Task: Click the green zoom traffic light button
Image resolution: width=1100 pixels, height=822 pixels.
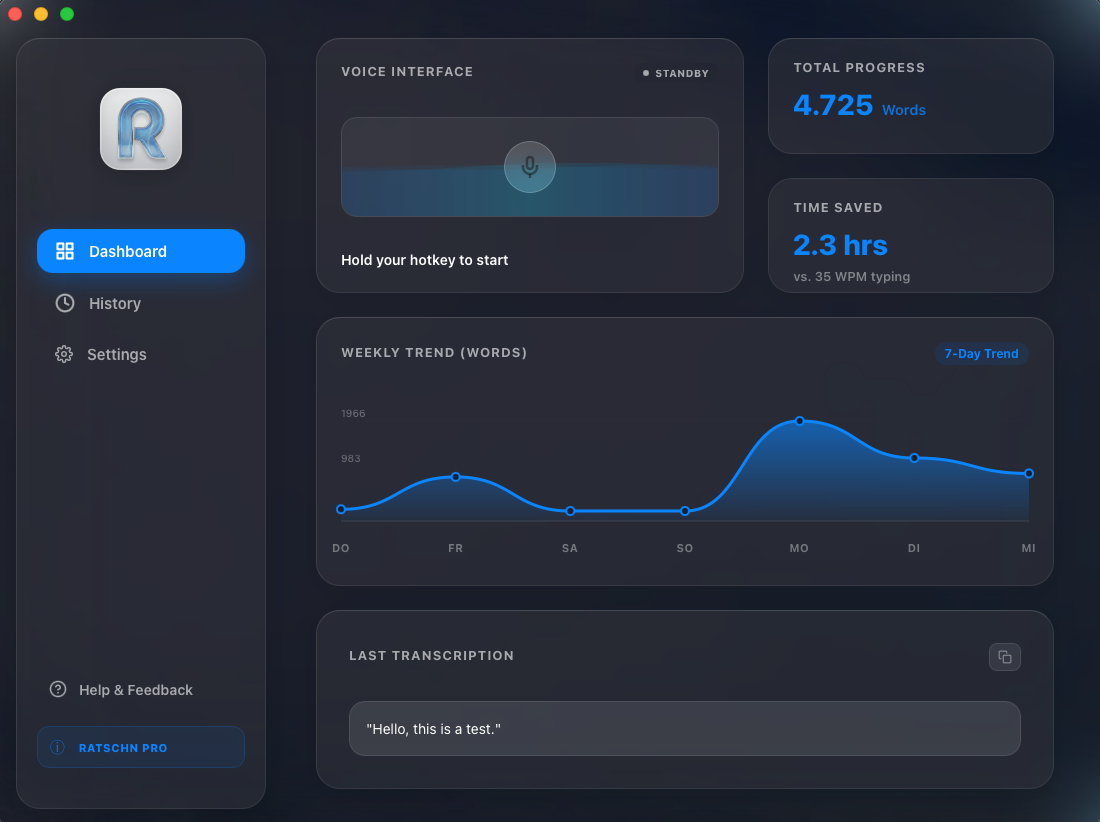Action: [66, 14]
